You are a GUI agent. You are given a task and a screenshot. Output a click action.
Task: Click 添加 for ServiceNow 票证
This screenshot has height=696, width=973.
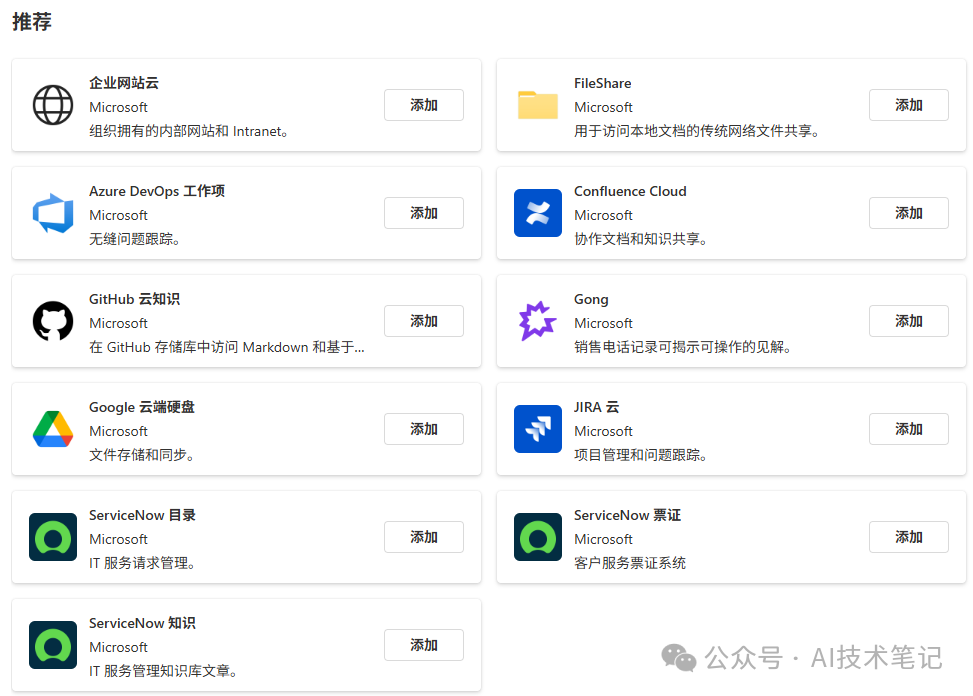click(908, 537)
